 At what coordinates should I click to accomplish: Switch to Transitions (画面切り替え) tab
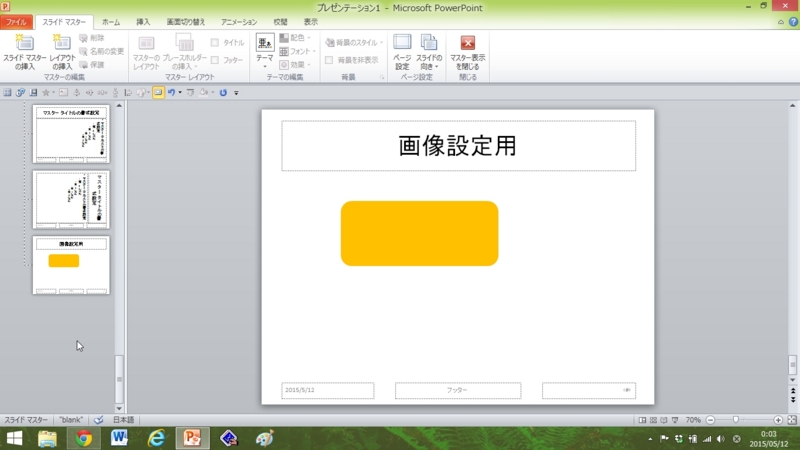(186, 22)
